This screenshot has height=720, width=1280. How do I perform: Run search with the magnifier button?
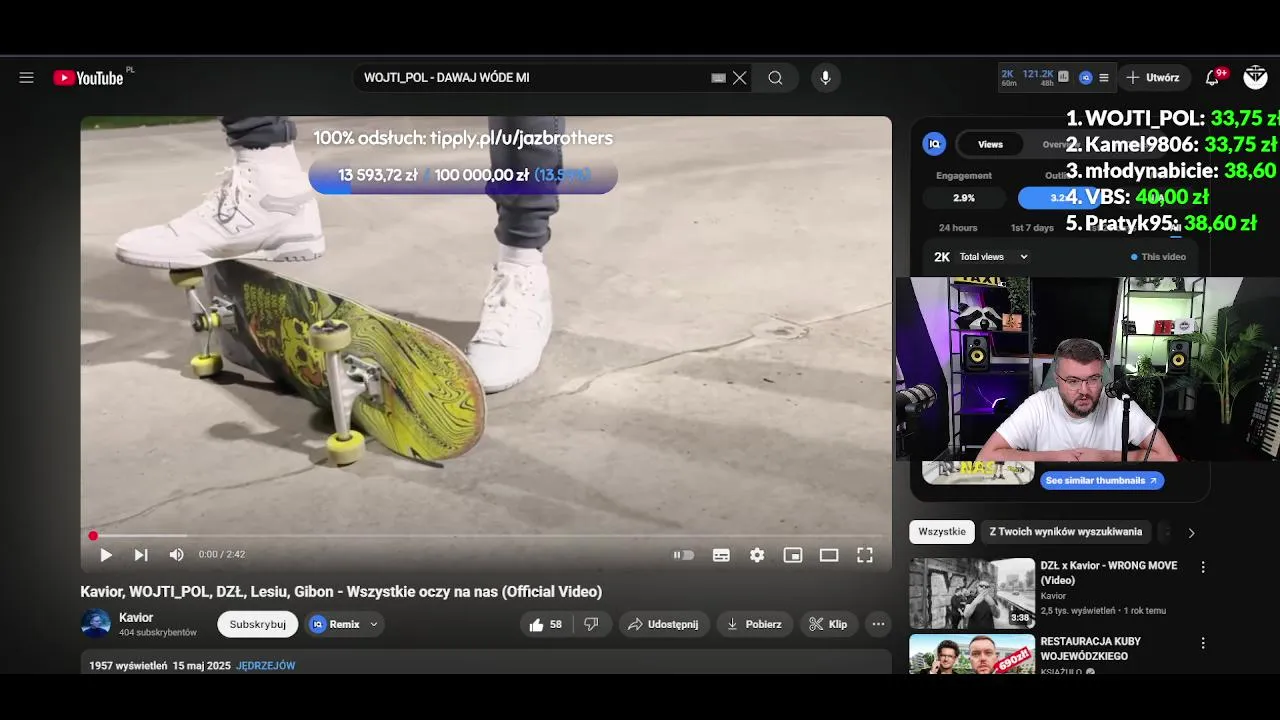775,78
